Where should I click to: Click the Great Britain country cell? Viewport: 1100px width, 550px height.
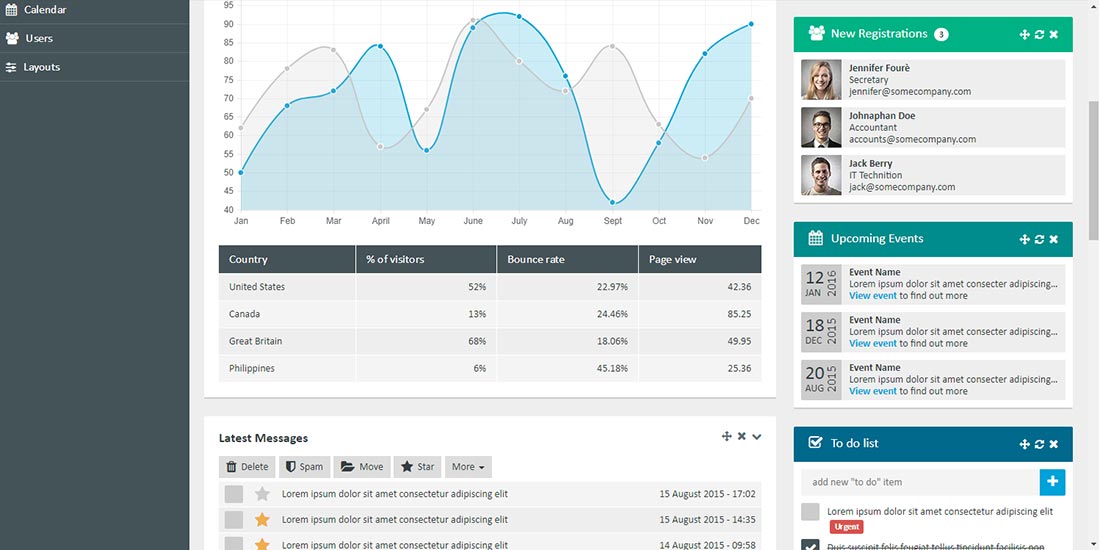(x=287, y=341)
